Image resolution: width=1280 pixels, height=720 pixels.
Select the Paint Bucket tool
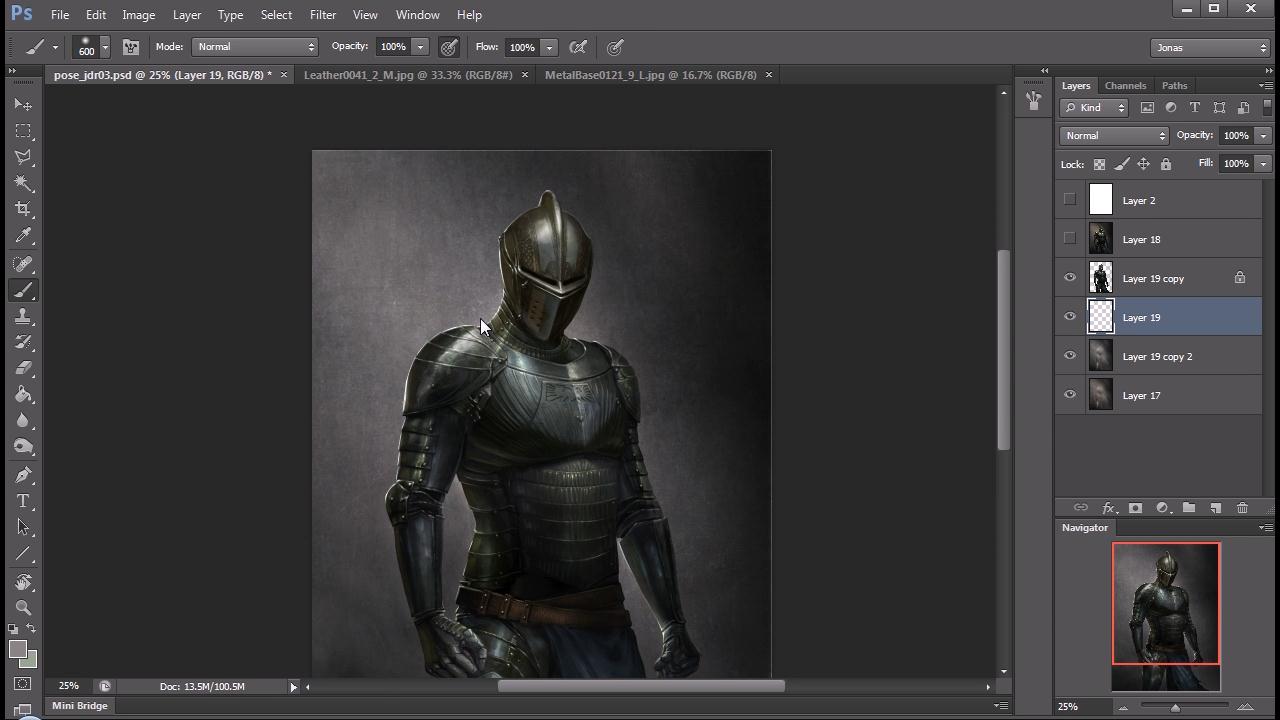pos(23,394)
